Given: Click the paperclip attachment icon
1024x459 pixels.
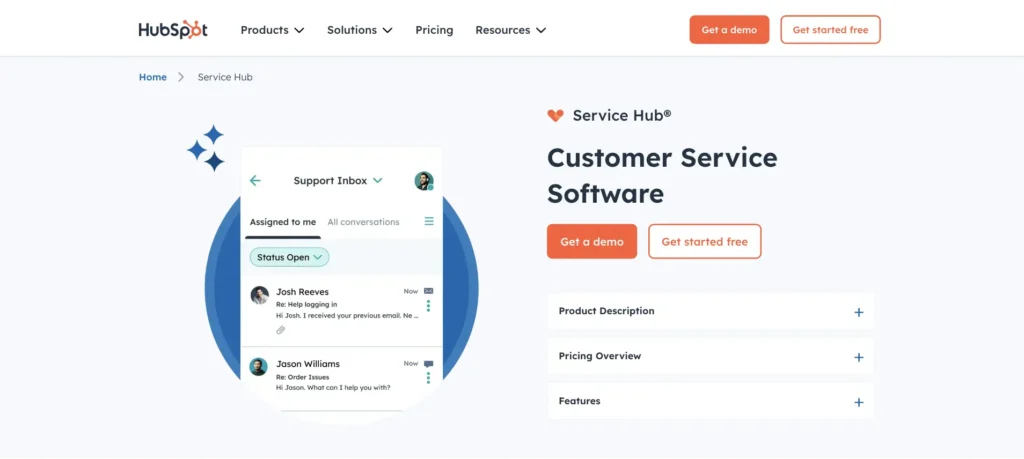Looking at the screenshot, I should point(281,330).
